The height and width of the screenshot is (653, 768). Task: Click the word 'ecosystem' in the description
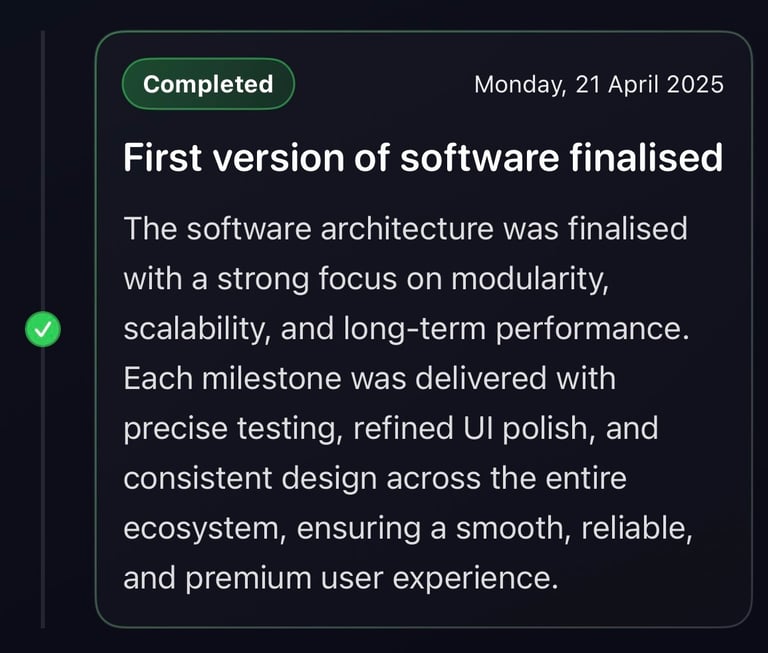coord(204,529)
